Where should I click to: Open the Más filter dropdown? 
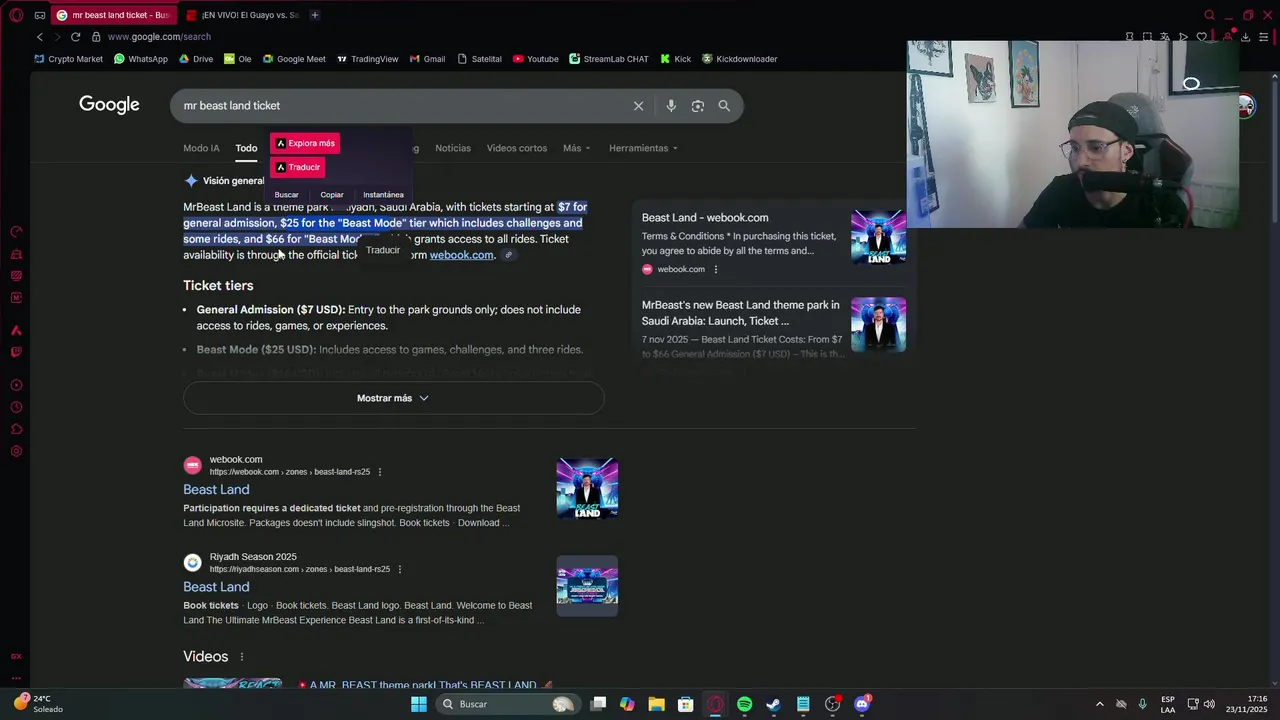coord(576,148)
